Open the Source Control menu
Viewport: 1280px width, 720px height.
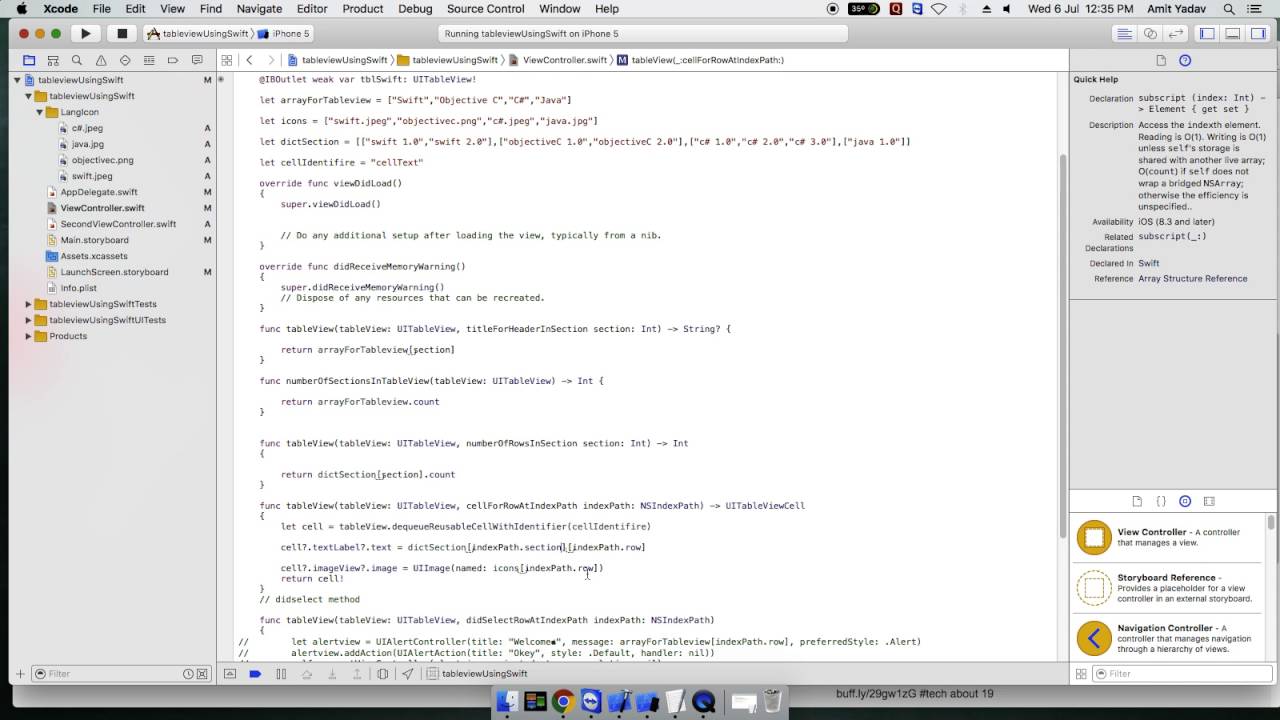pyautogui.click(x=485, y=9)
